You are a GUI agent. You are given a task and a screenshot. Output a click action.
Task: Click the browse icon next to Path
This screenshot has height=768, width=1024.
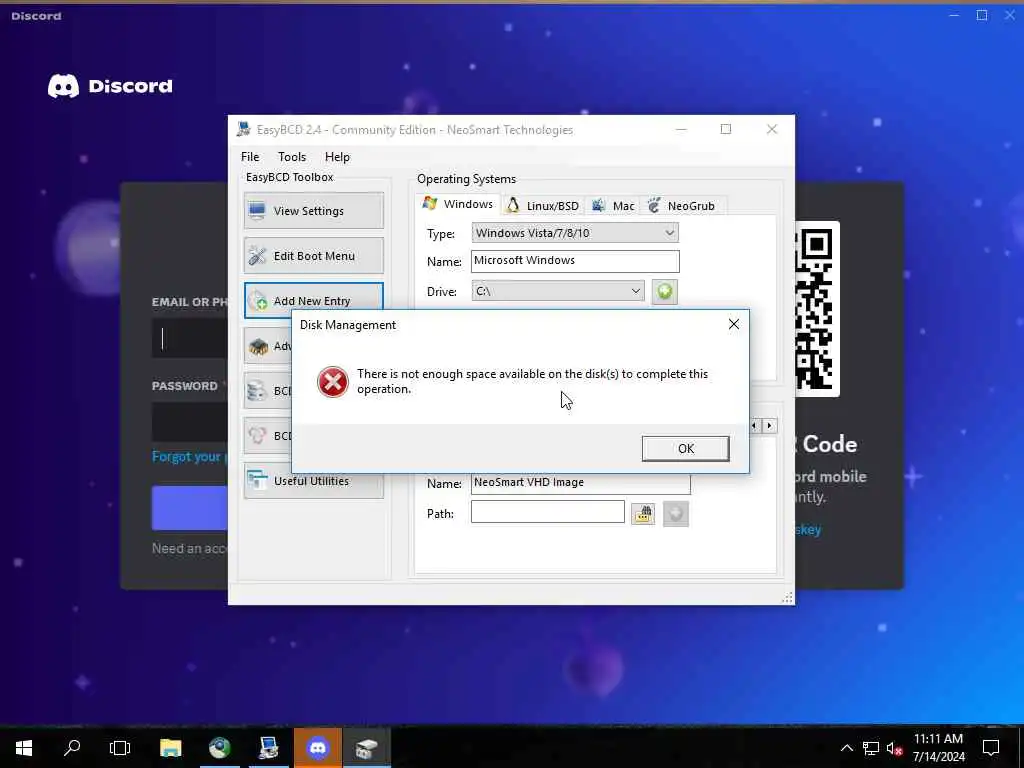click(643, 514)
